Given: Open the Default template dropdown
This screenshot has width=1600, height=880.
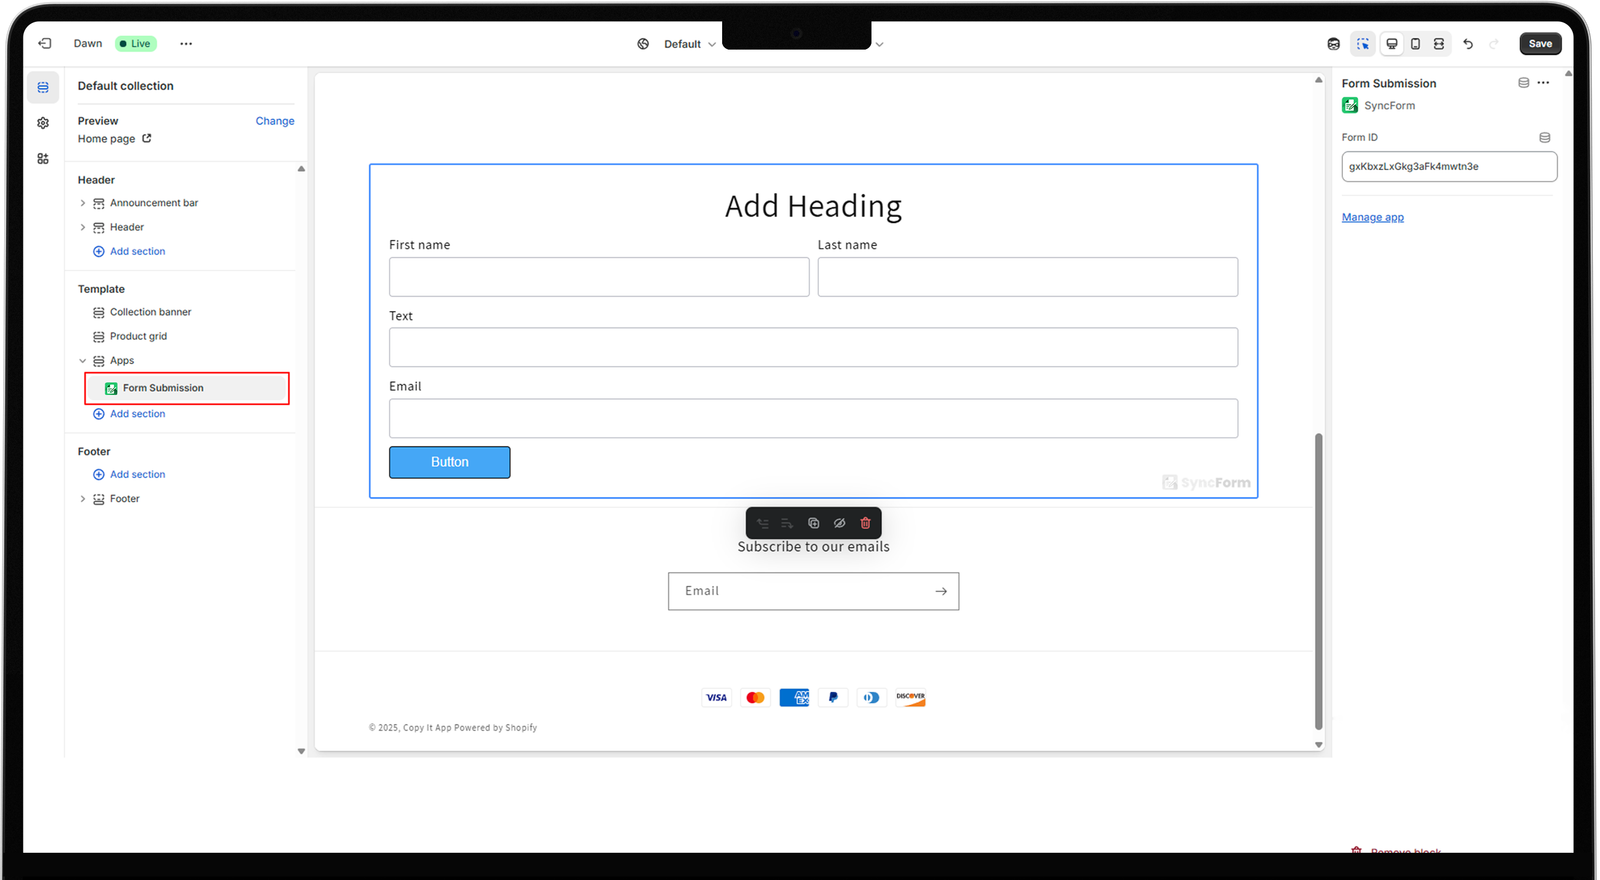Looking at the screenshot, I should pos(690,44).
